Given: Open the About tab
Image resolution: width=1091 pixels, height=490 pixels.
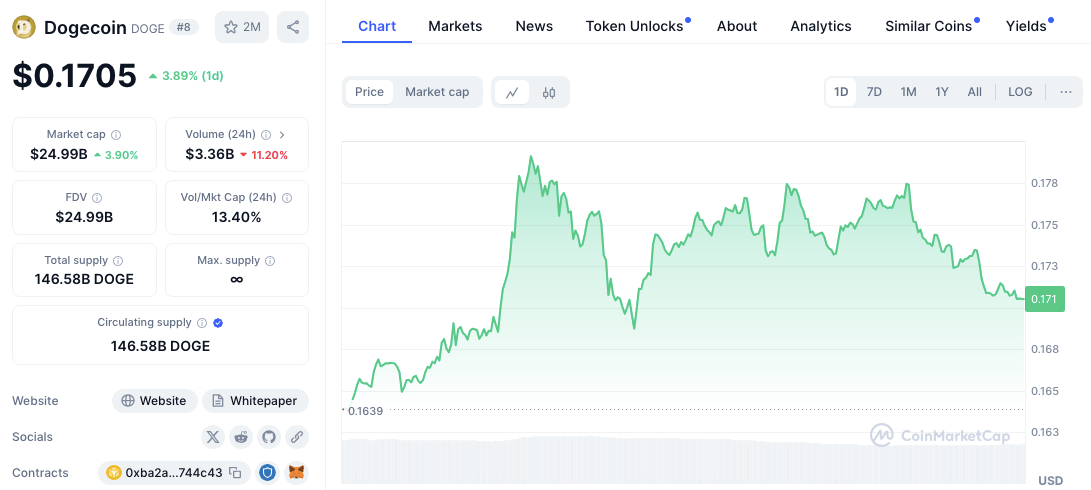Looking at the screenshot, I should (x=737, y=26).
